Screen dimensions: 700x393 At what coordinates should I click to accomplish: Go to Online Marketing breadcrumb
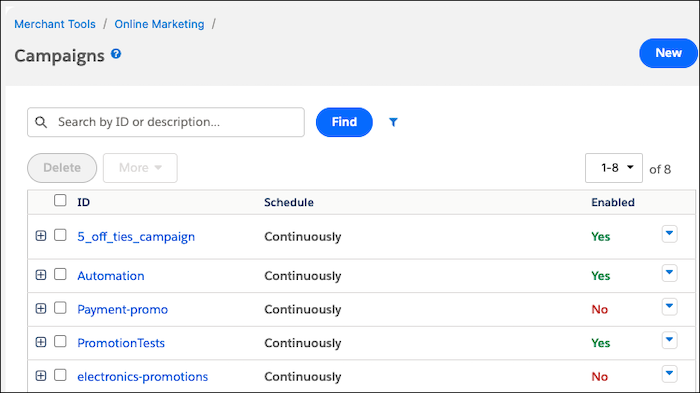[159, 24]
